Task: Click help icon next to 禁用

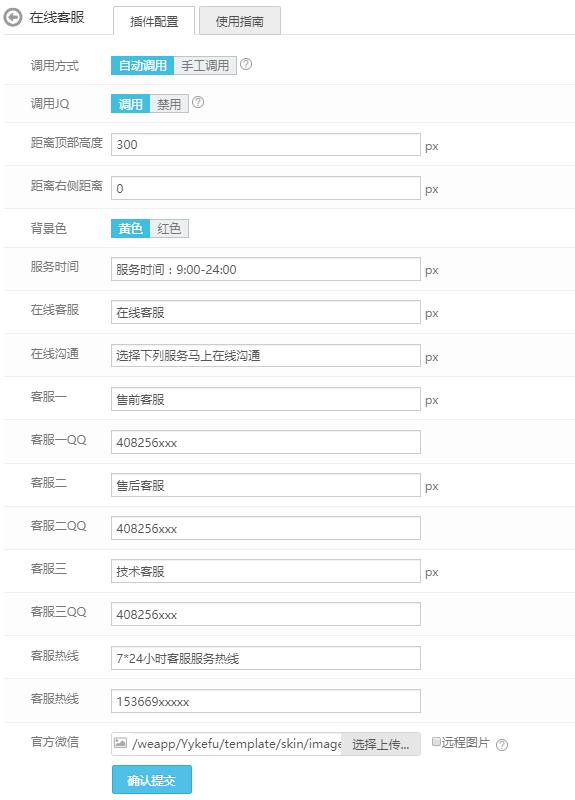Action: click(x=198, y=103)
